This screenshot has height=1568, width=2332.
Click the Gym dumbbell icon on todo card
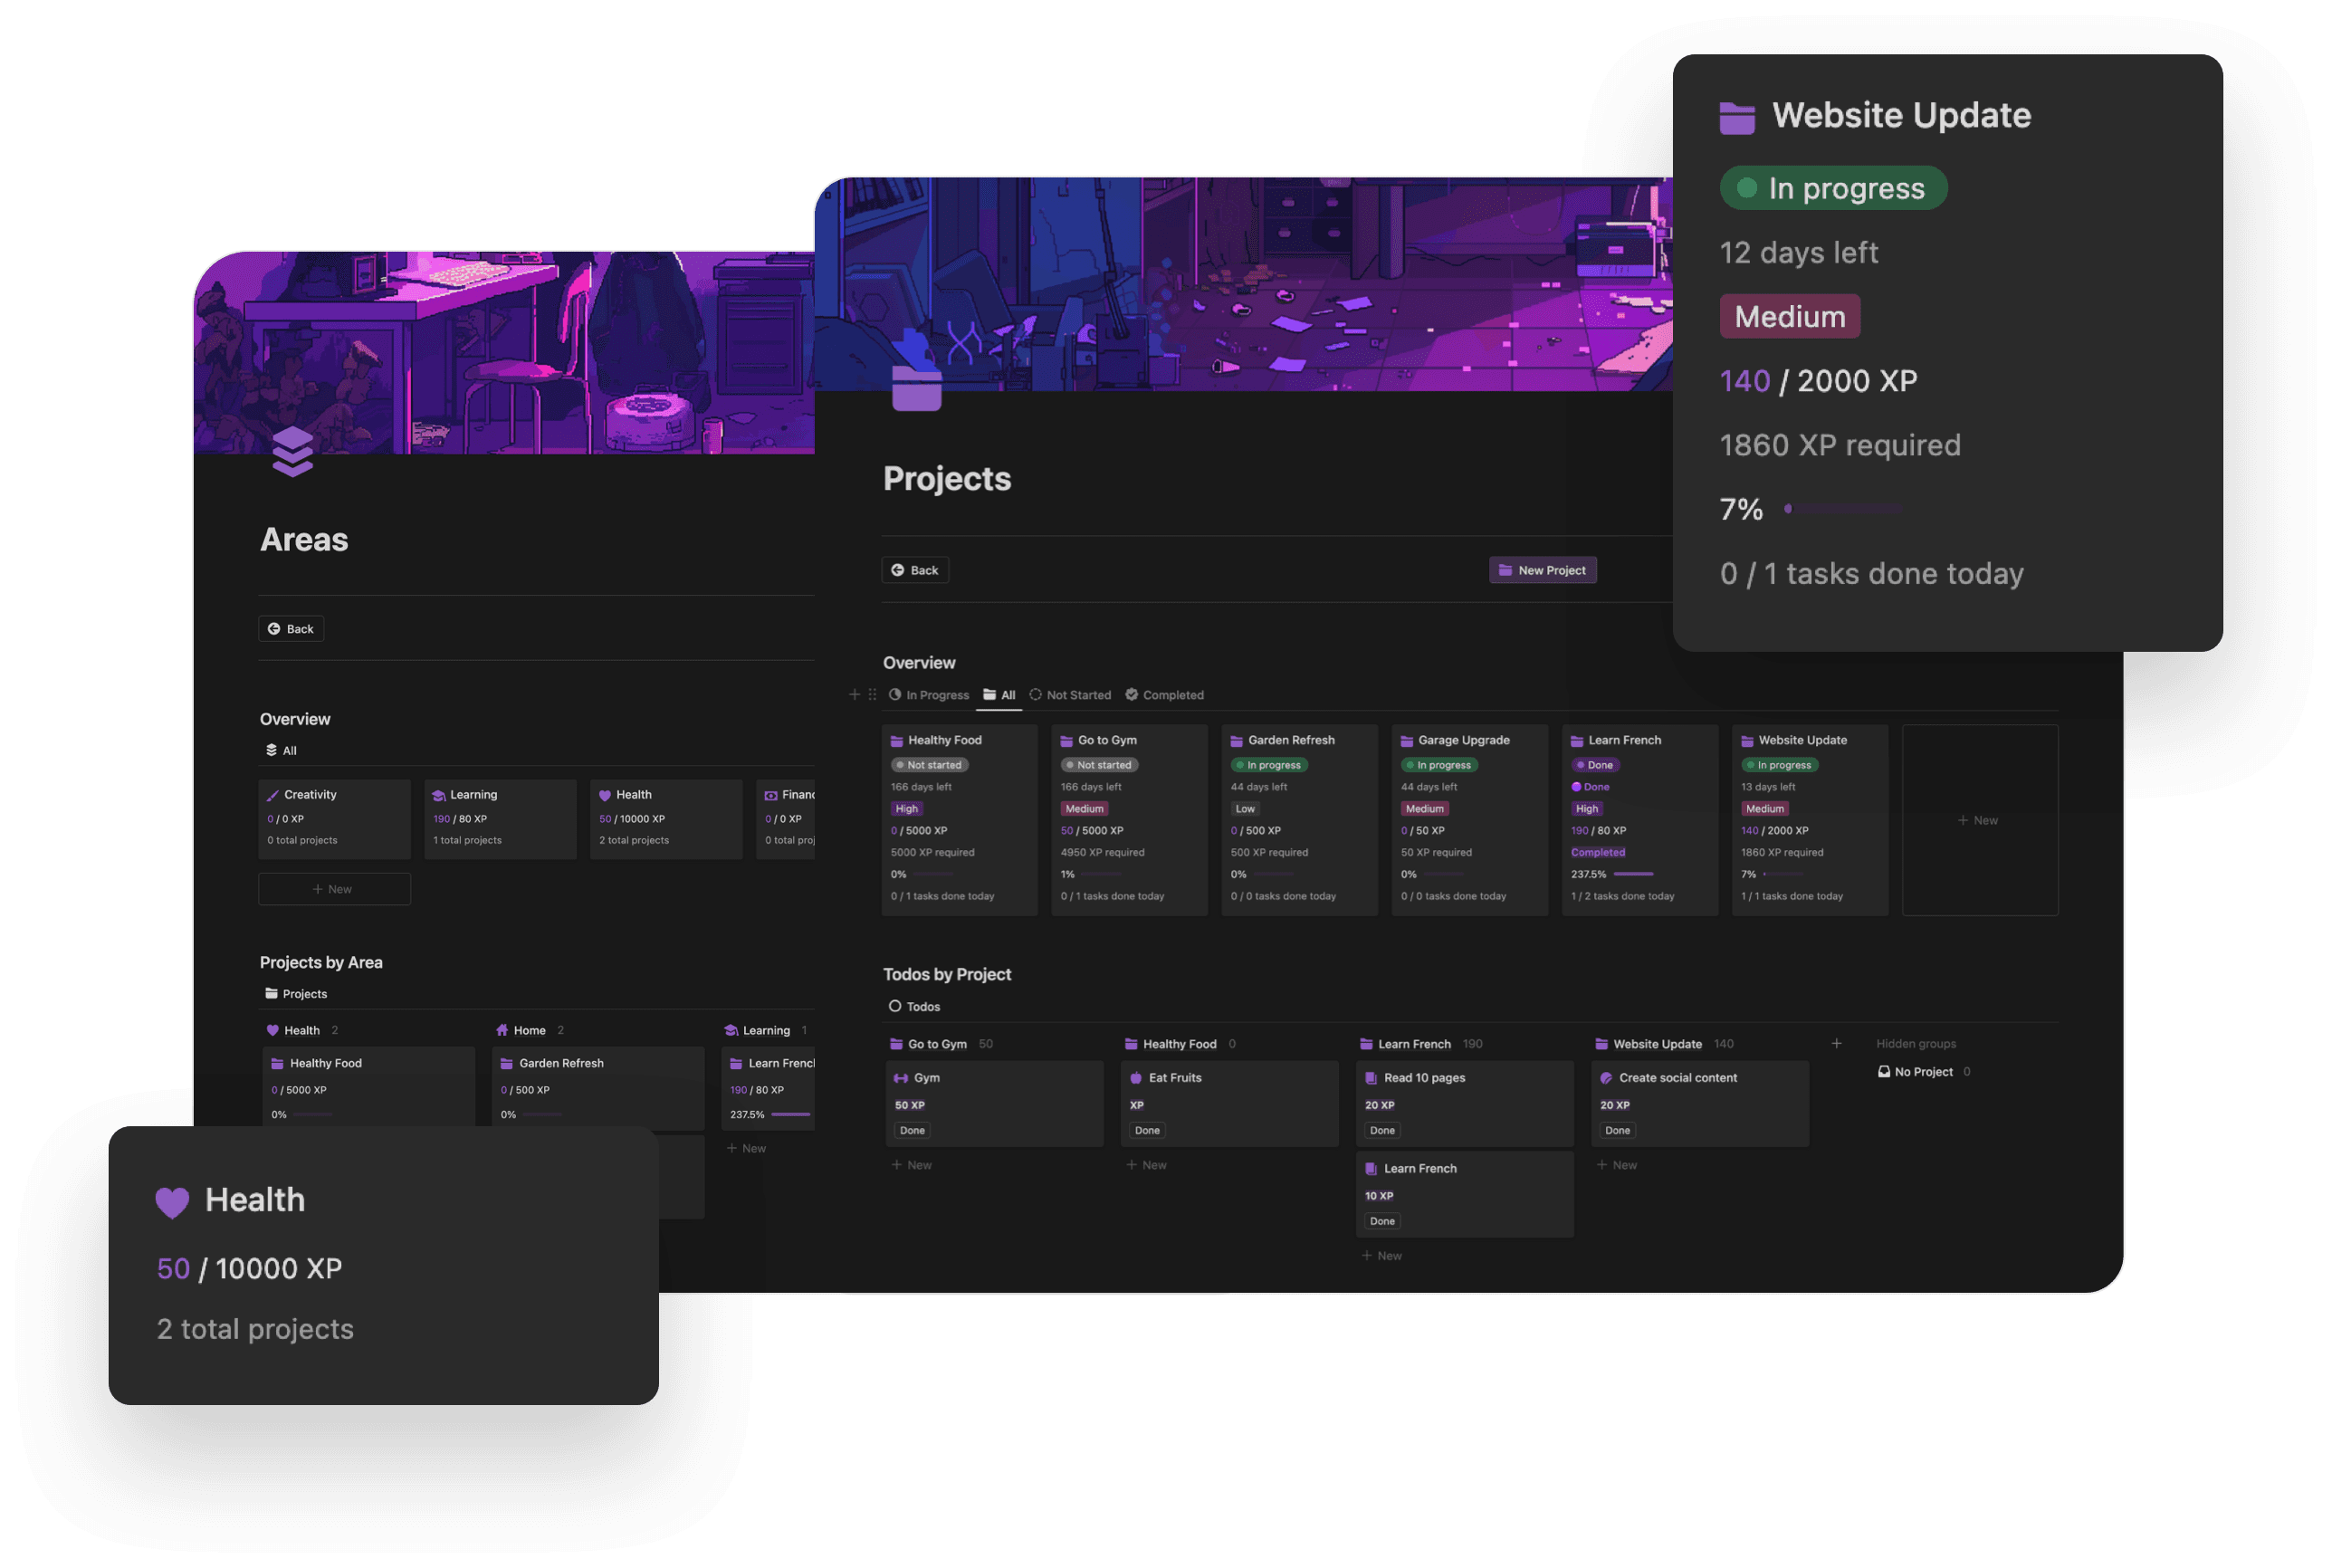click(900, 1078)
